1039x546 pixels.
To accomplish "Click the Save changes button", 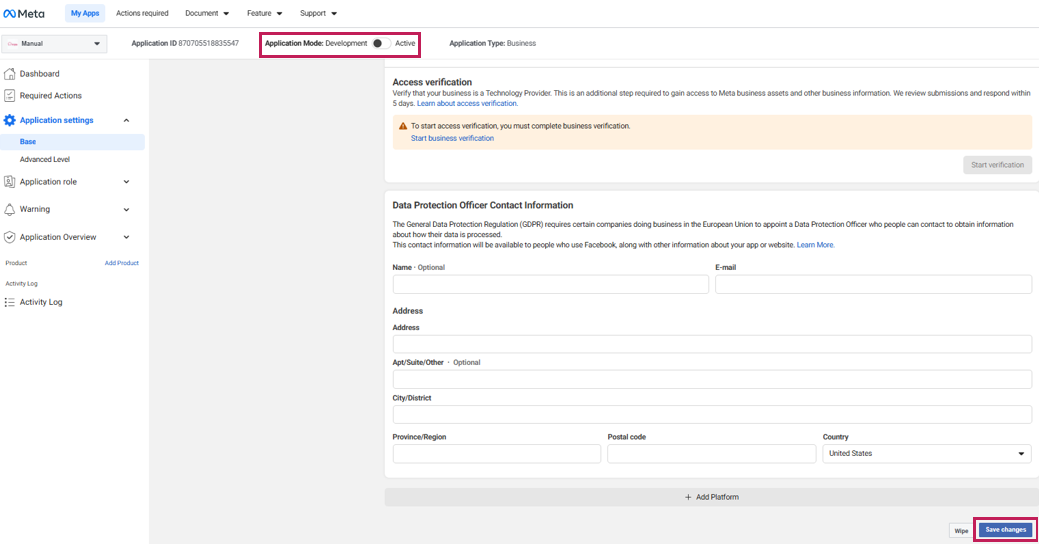I will click(x=1005, y=529).
